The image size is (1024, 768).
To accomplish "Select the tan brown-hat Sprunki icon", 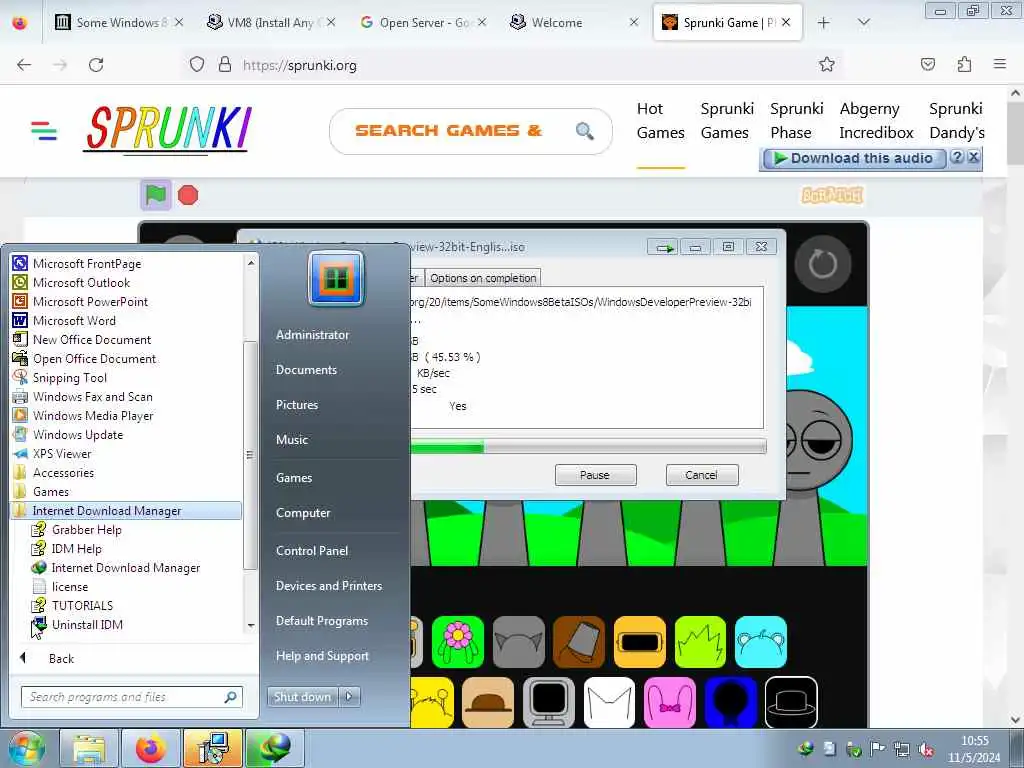I will pos(488,702).
